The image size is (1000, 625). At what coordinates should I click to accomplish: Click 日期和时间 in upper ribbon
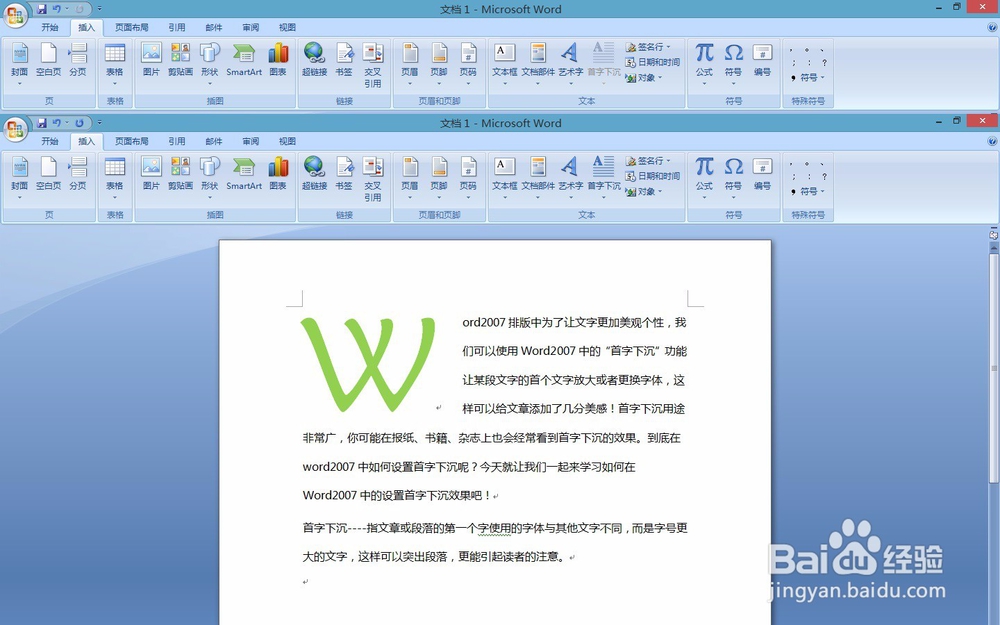tap(652, 62)
